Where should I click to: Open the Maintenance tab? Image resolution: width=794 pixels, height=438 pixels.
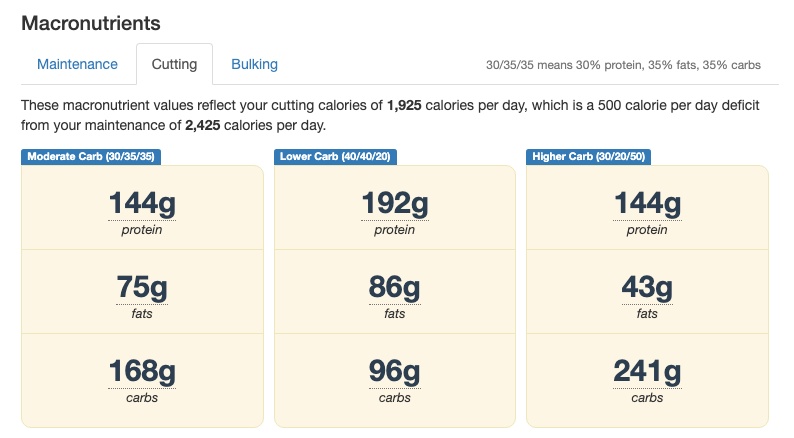point(77,64)
